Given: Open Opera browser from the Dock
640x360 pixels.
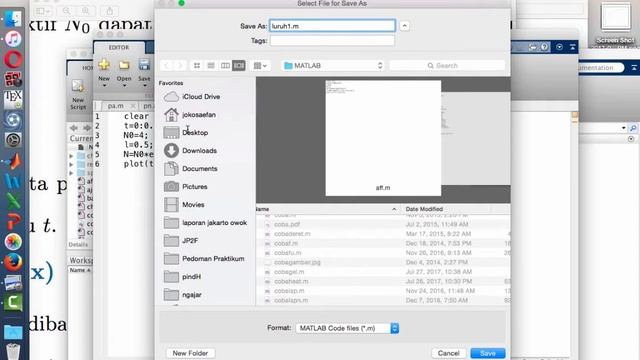Looking at the screenshot, I should tap(13, 59).
